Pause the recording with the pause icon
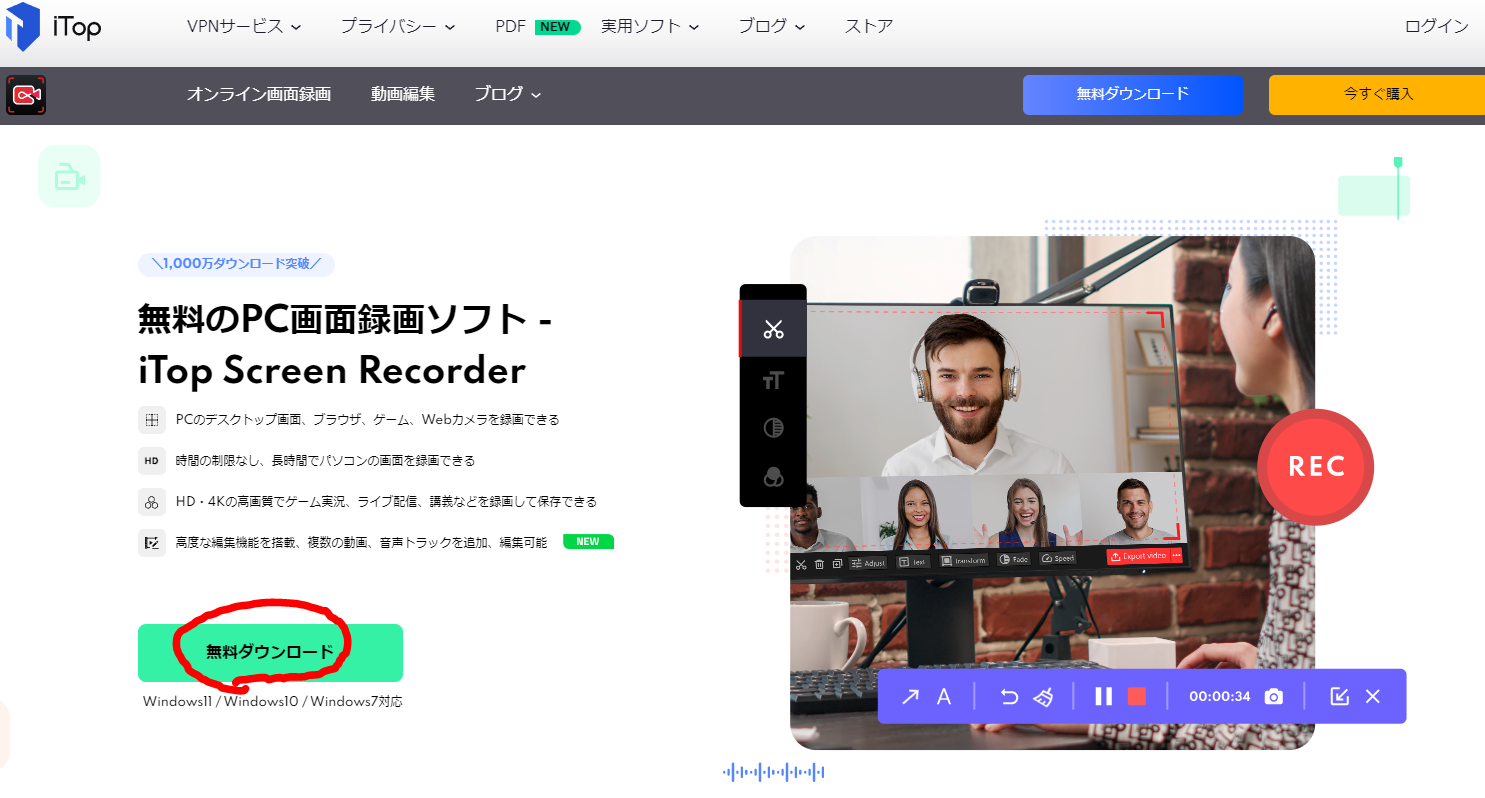This screenshot has height=798, width=1485. pyautogui.click(x=1103, y=696)
